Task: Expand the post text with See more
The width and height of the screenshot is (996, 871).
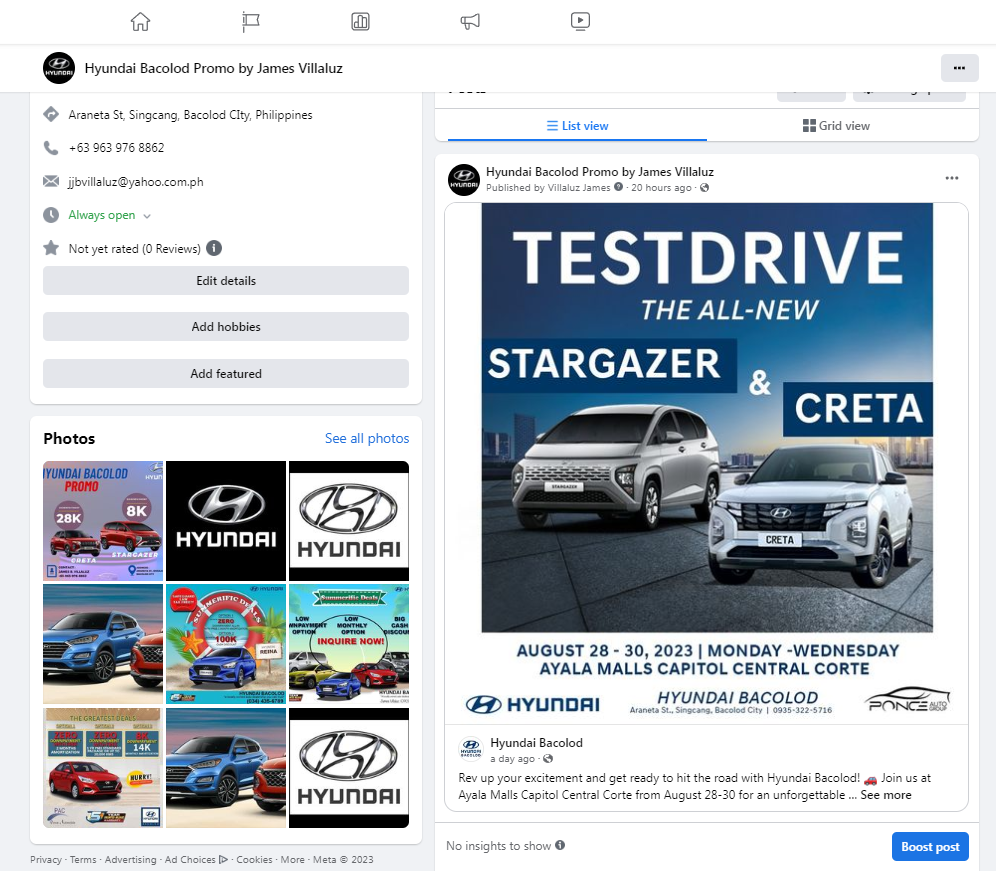Action: pos(885,795)
